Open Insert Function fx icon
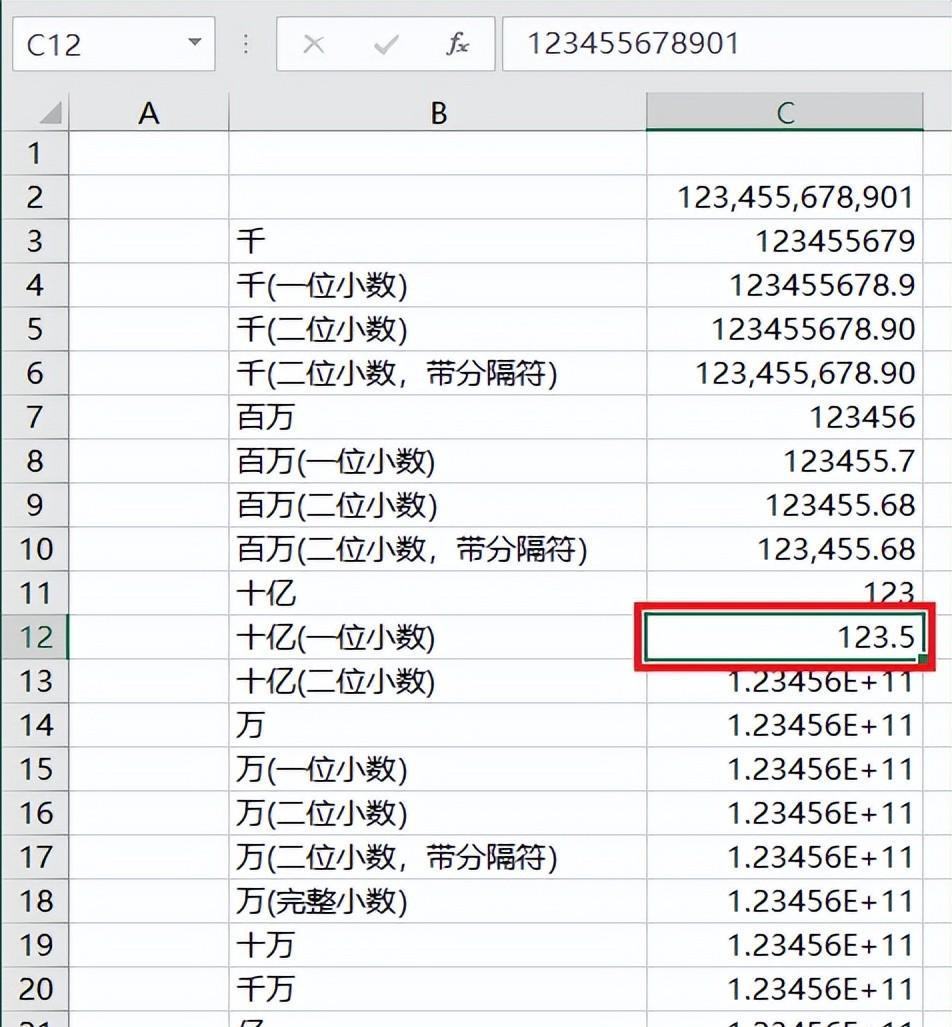This screenshot has width=952, height=1027. 457,44
